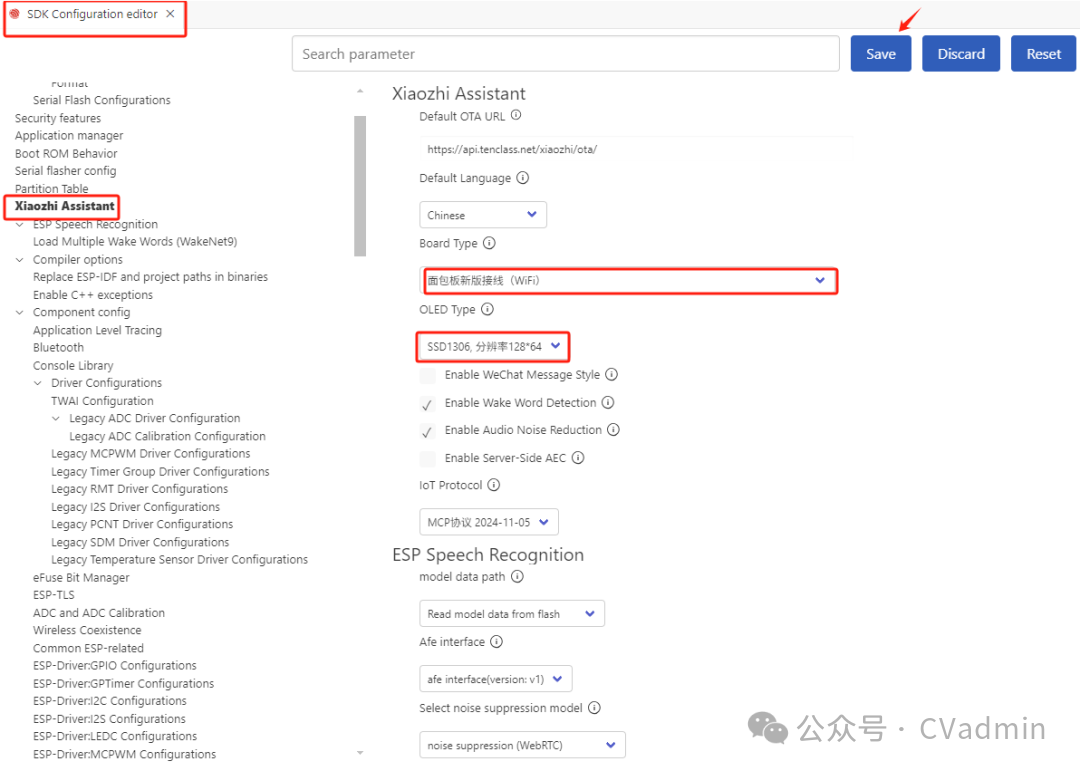Select Partition Table in the sidebar
This screenshot has height=771, width=1080.
pyautogui.click(x=52, y=189)
